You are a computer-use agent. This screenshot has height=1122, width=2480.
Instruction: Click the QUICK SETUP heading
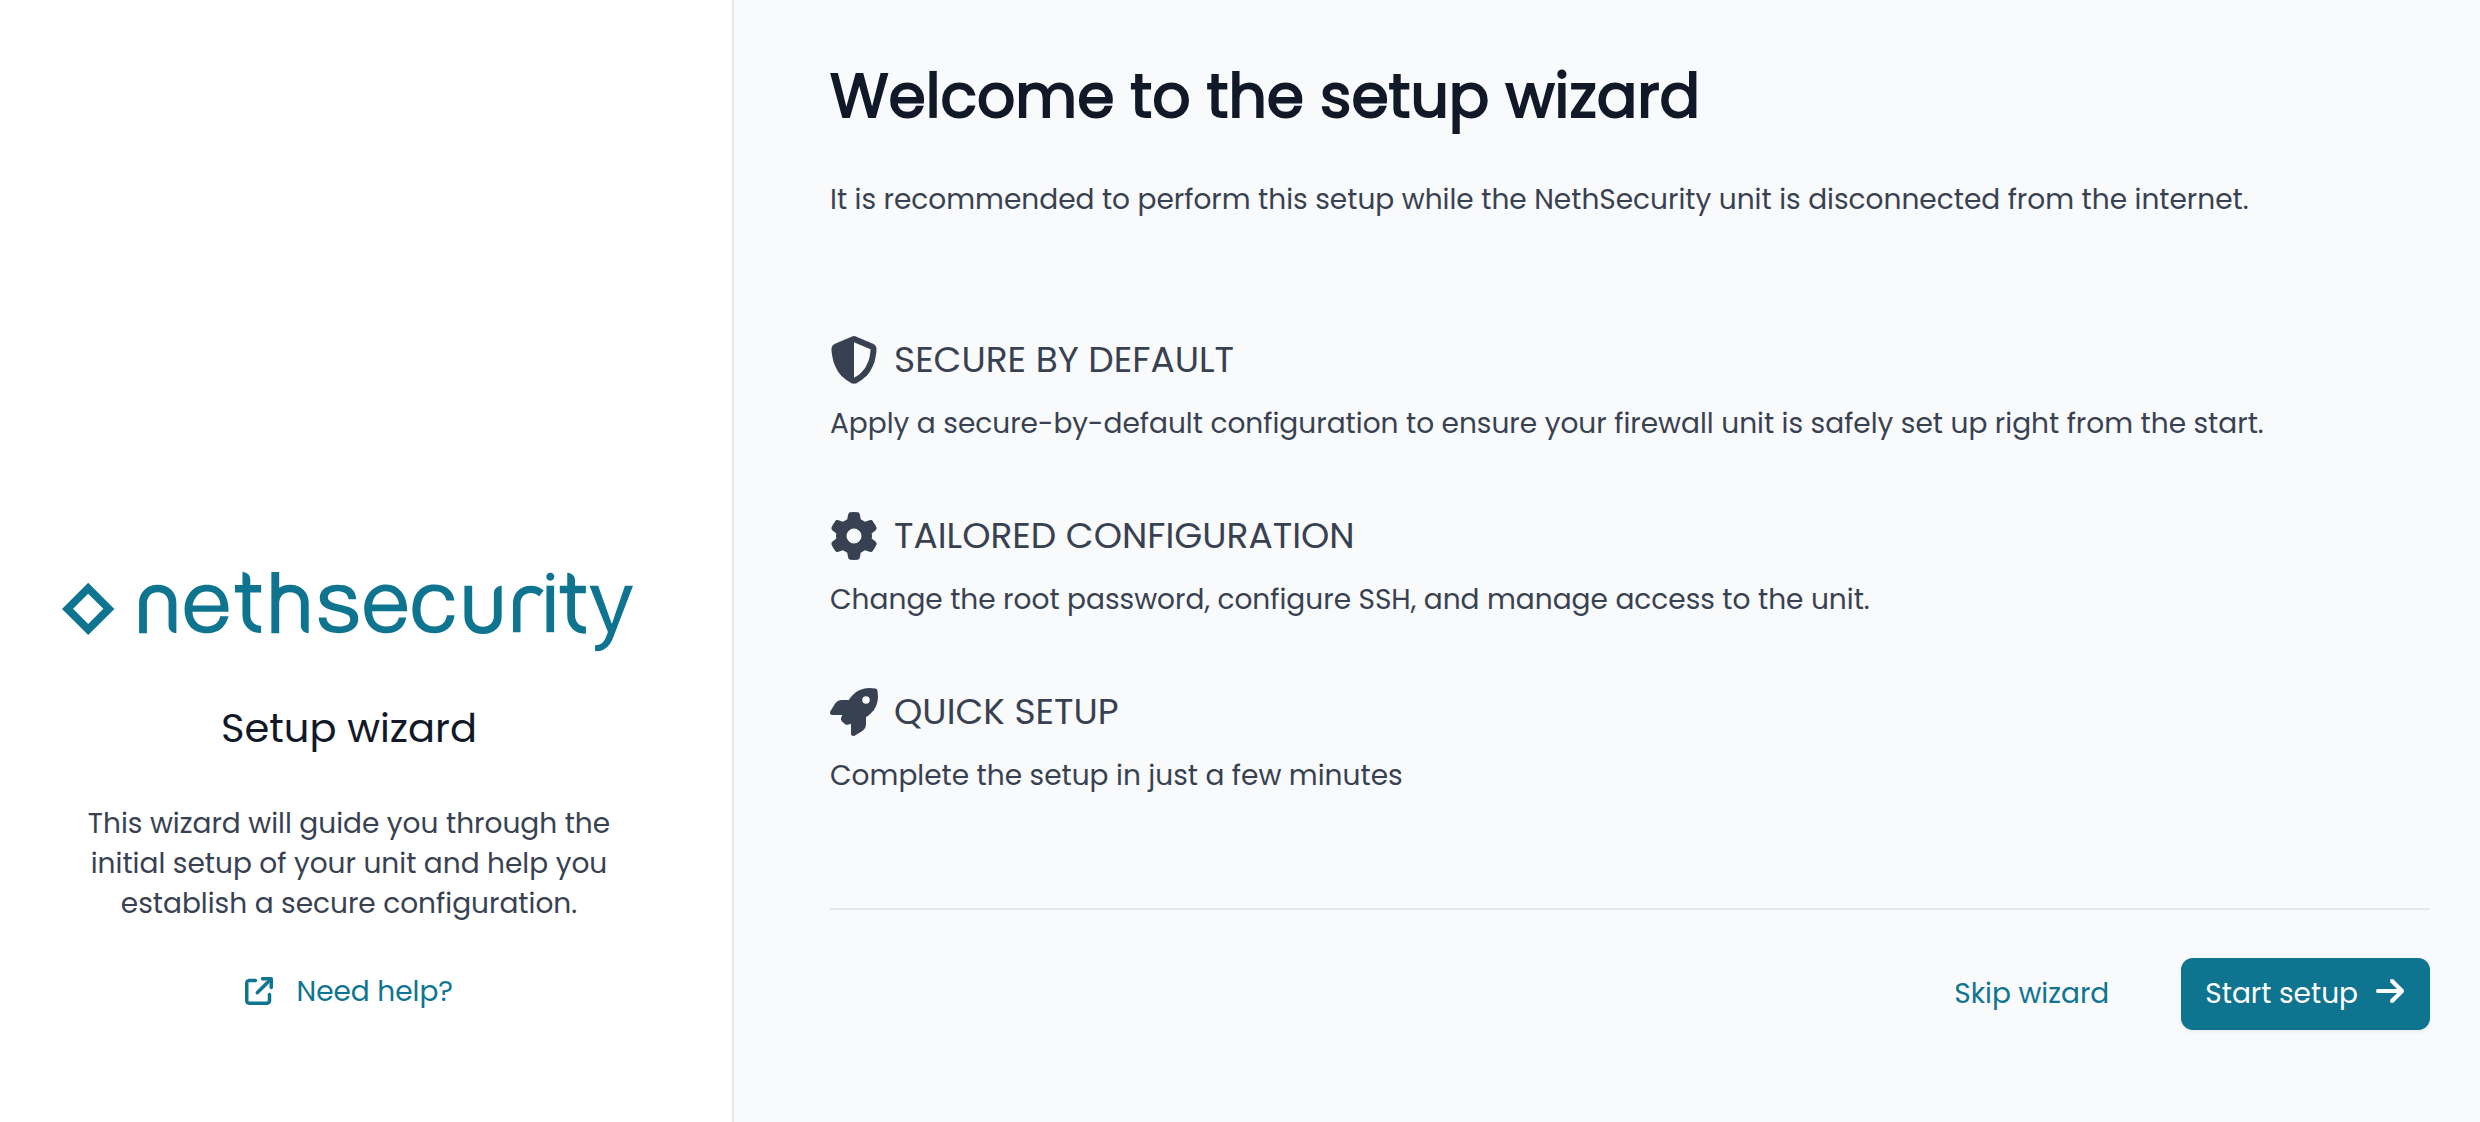1006,712
